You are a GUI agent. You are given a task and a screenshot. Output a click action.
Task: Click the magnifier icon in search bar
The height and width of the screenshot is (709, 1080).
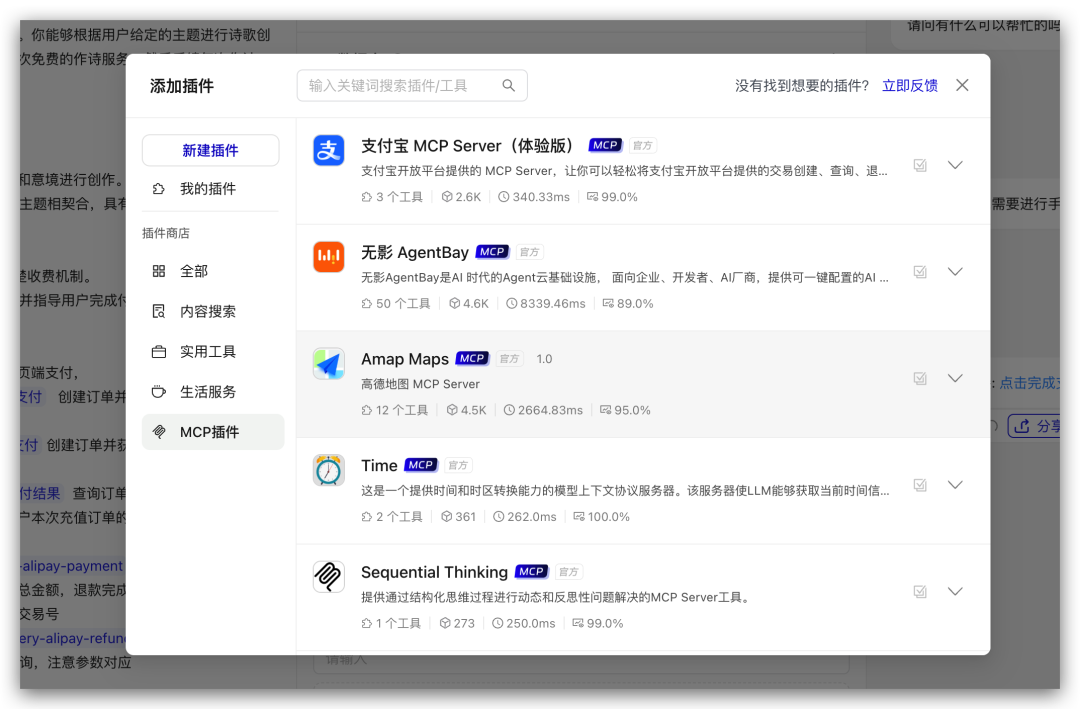coord(509,85)
